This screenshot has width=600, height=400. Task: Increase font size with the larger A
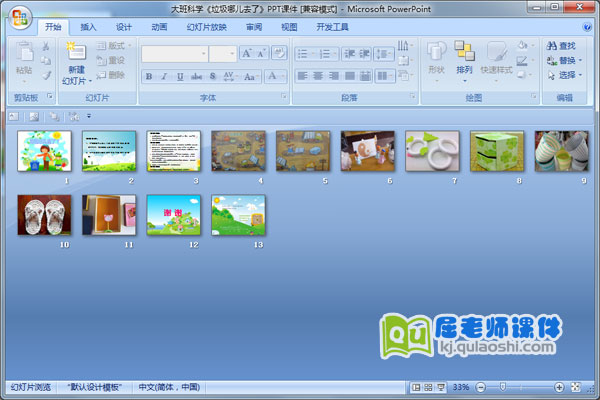(246, 53)
